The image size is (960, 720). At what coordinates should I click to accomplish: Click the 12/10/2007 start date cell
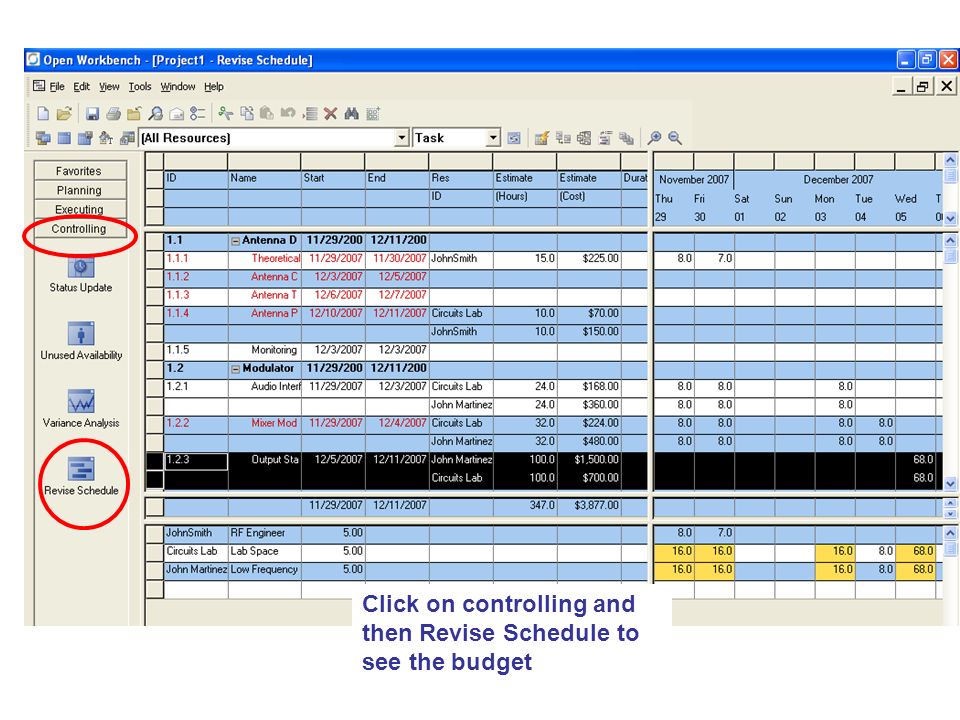pyautogui.click(x=333, y=313)
